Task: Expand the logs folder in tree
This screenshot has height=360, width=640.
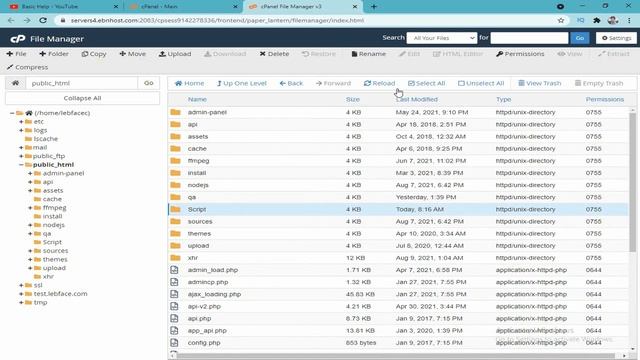Action: 21,130
